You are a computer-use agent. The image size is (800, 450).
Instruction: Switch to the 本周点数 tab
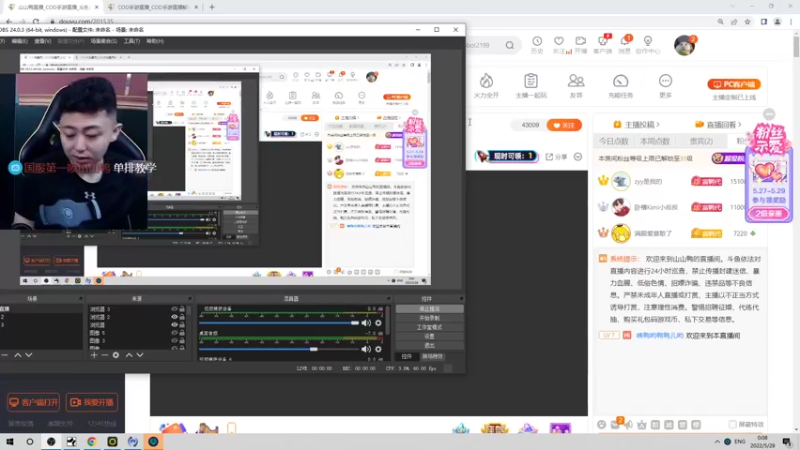click(x=655, y=141)
